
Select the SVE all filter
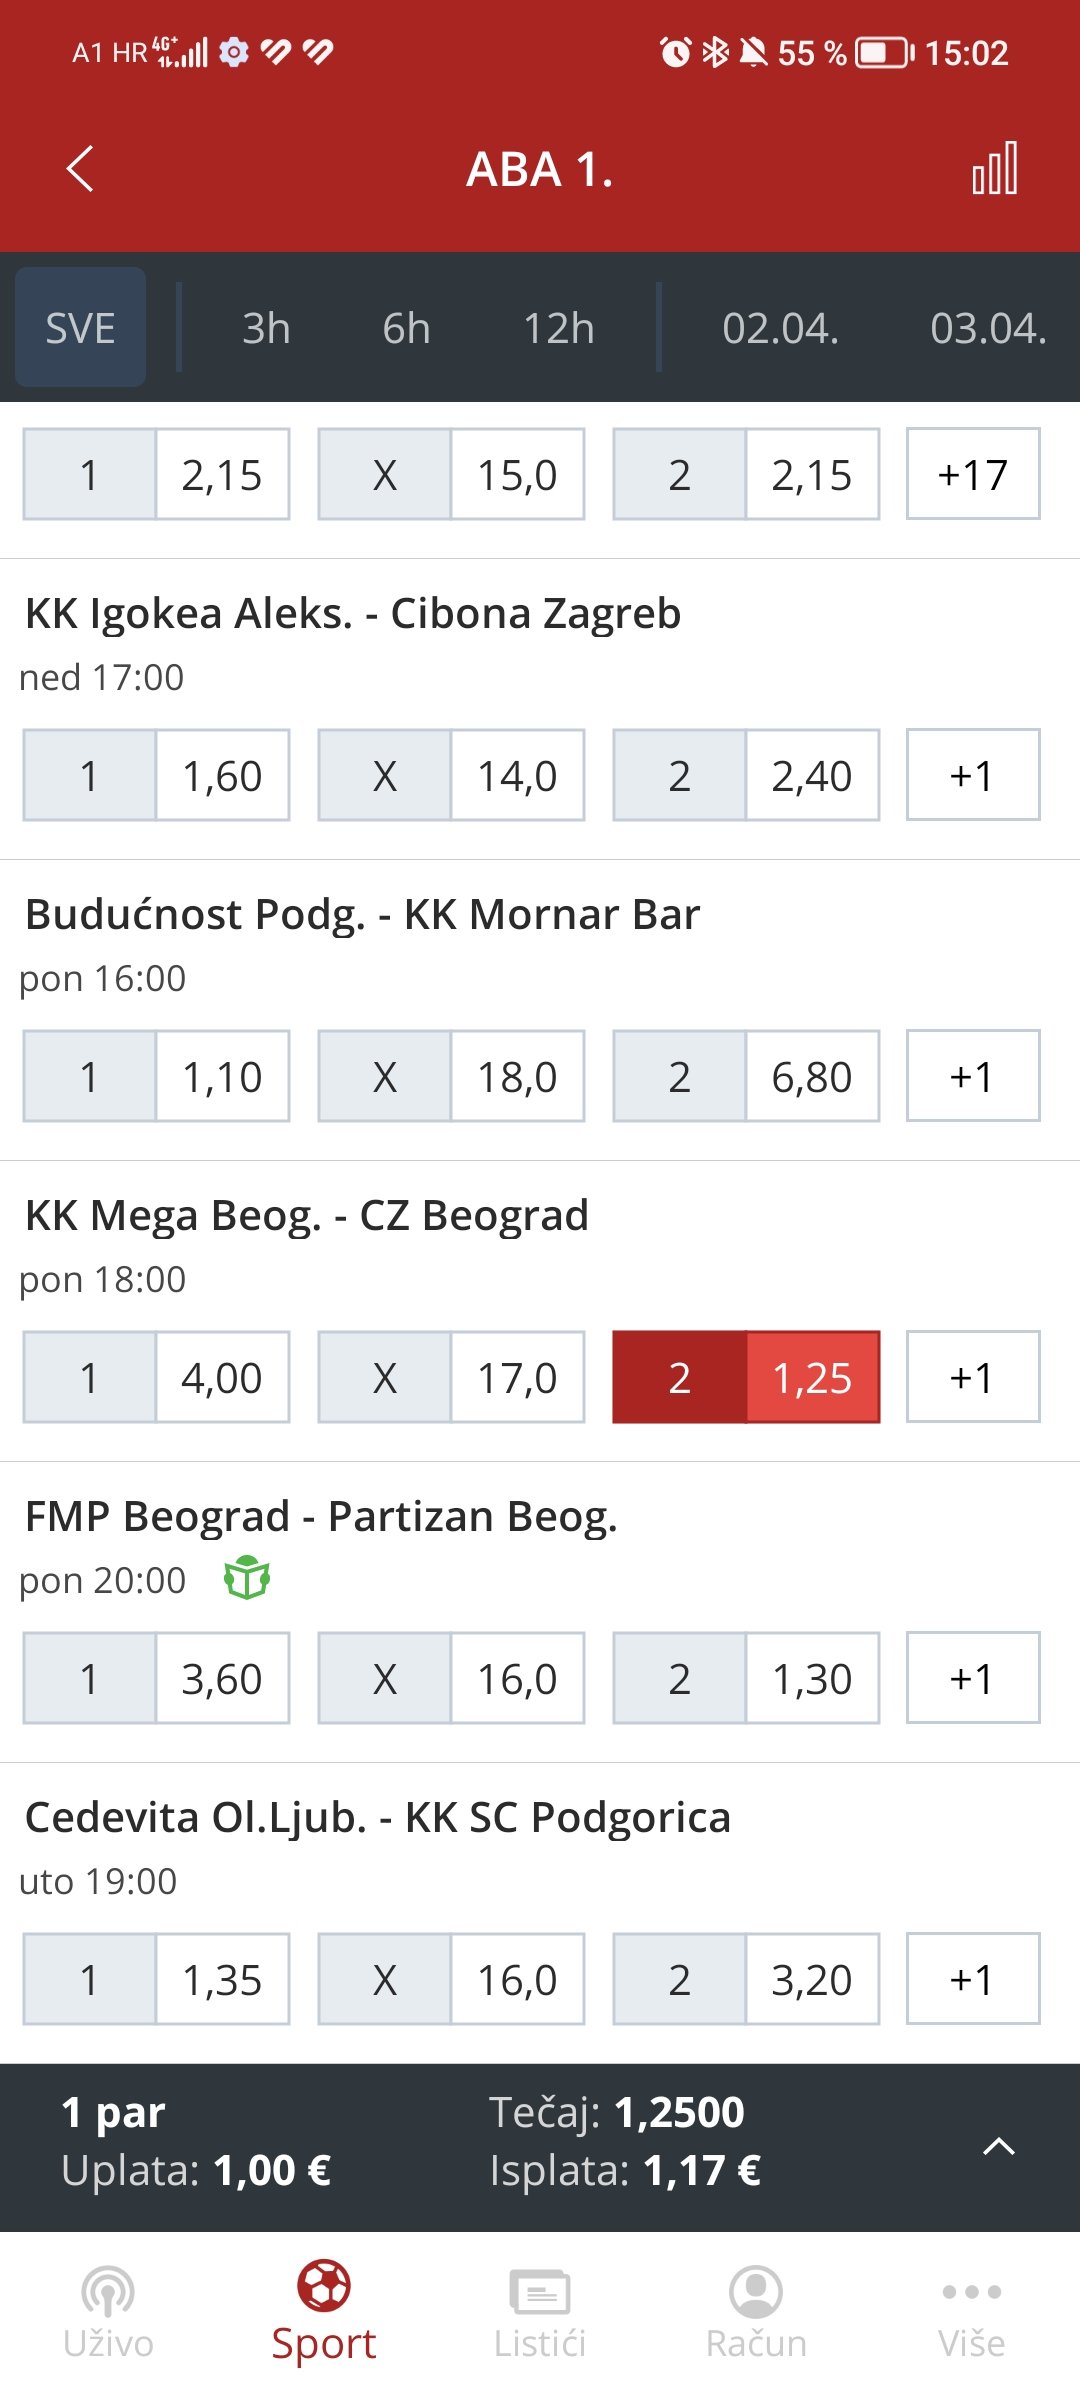pyautogui.click(x=80, y=328)
